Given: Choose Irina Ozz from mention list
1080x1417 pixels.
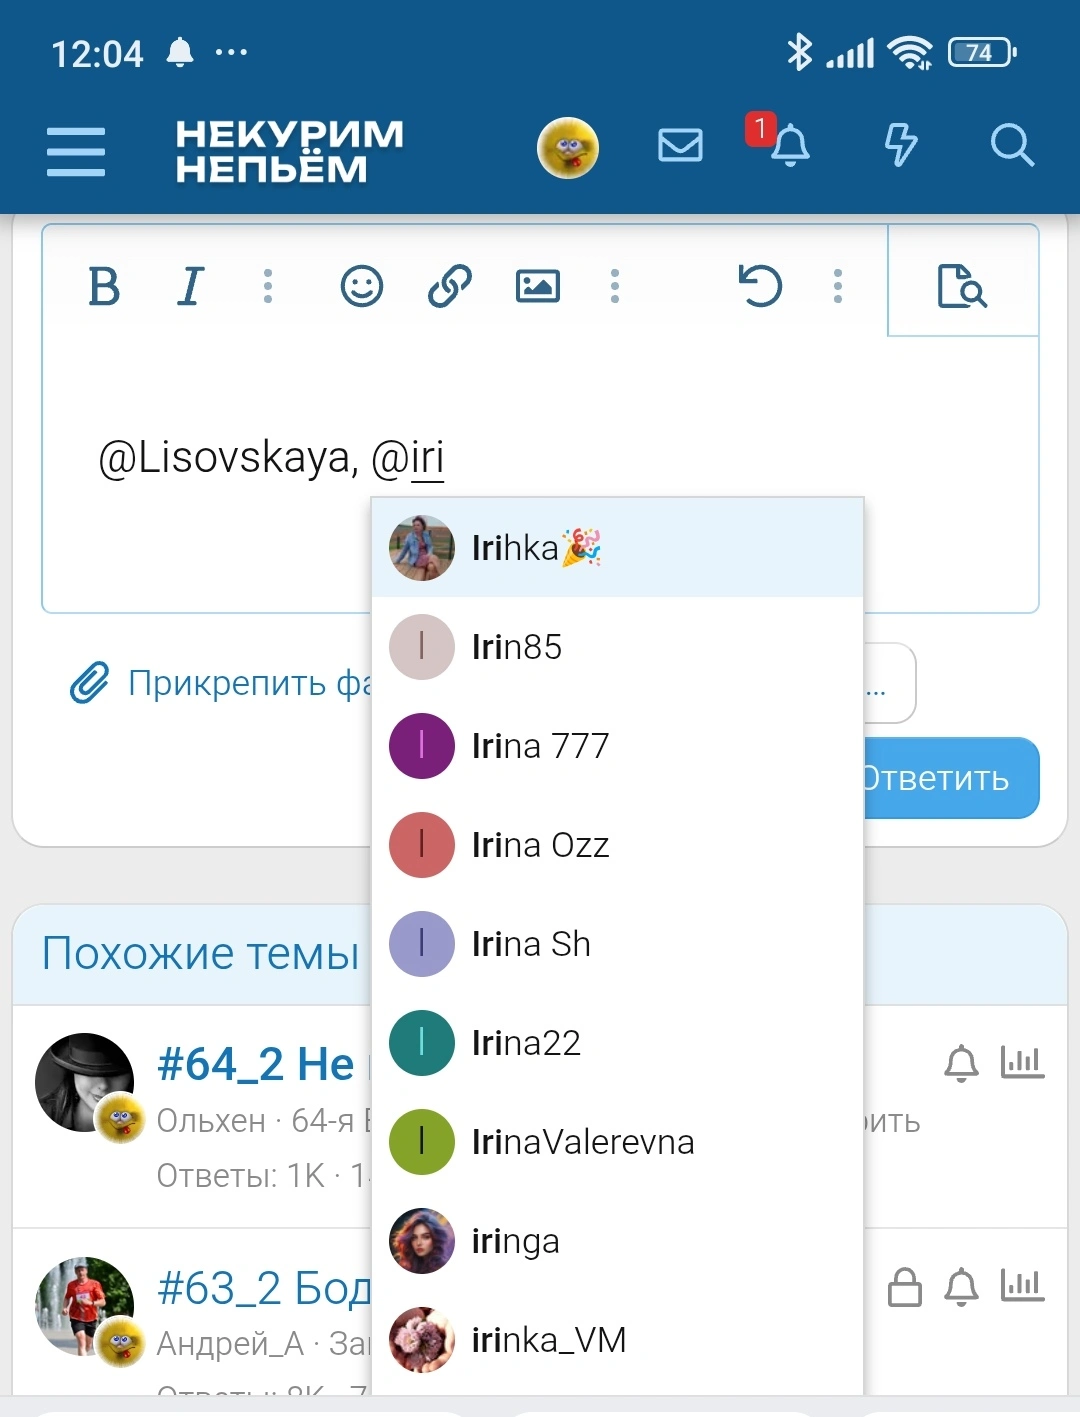Looking at the screenshot, I should pos(617,845).
